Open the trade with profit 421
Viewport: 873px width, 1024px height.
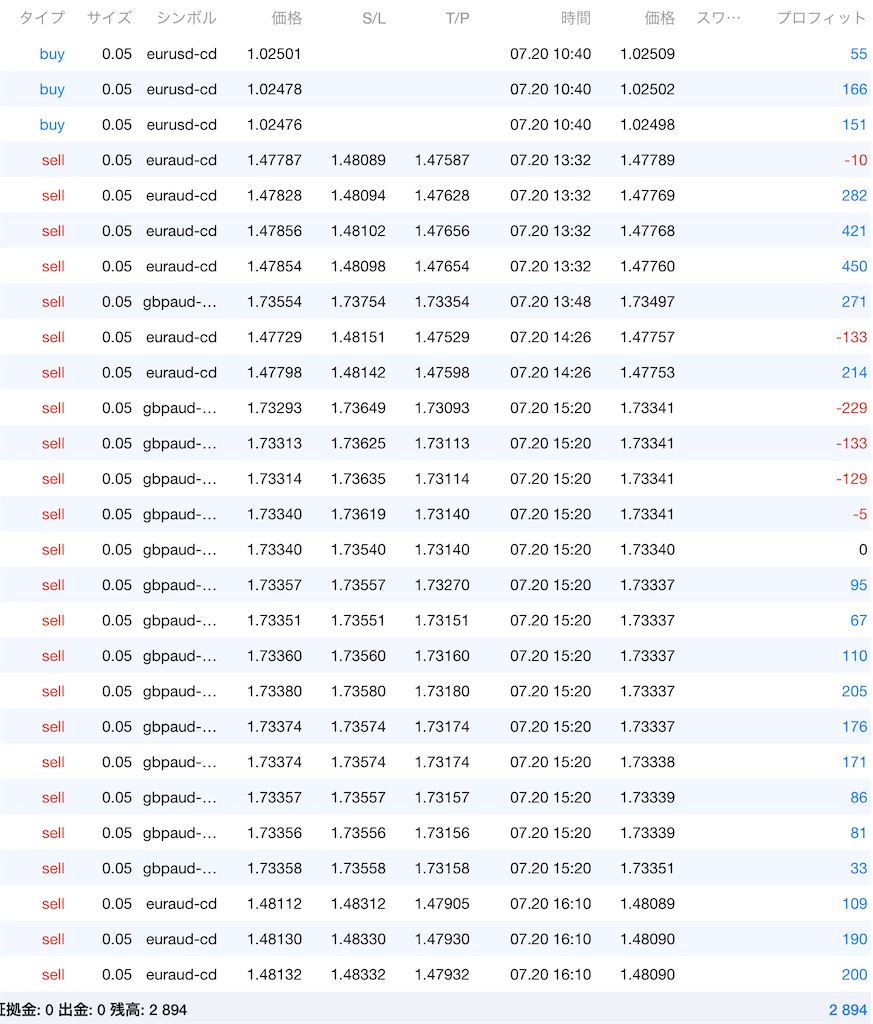point(854,231)
